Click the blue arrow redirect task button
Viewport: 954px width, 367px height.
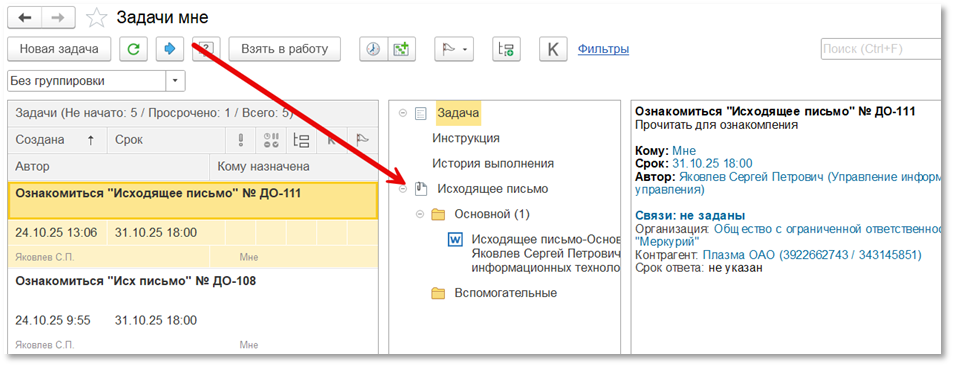[170, 49]
